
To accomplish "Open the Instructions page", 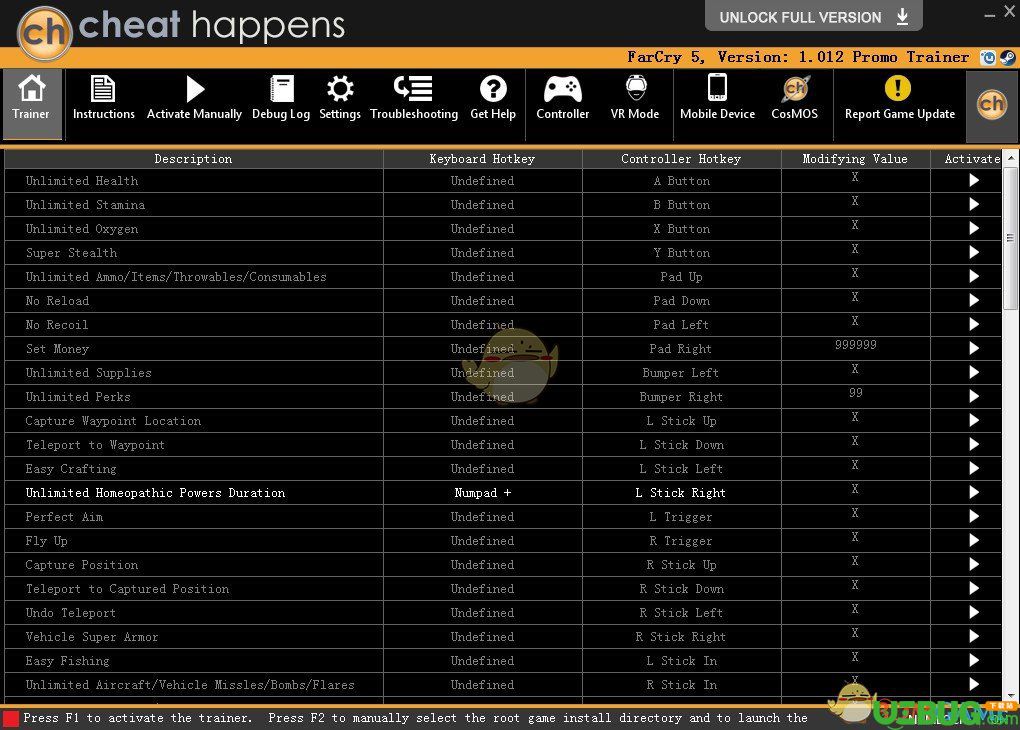I will coord(103,99).
